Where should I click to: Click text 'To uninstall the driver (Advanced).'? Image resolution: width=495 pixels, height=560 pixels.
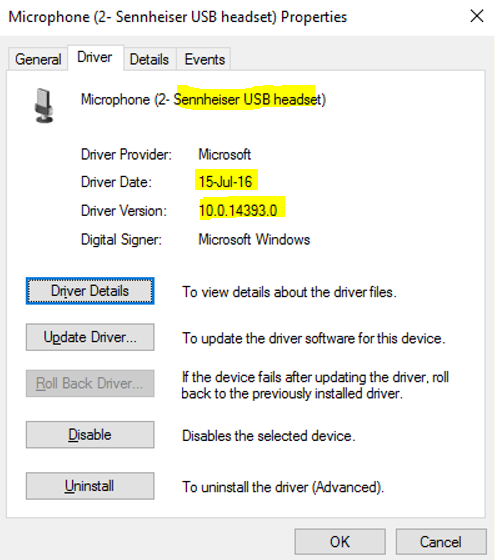[283, 487]
